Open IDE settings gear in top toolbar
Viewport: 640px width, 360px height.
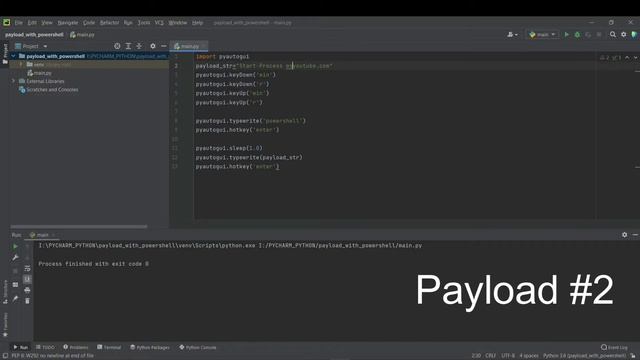click(624, 35)
